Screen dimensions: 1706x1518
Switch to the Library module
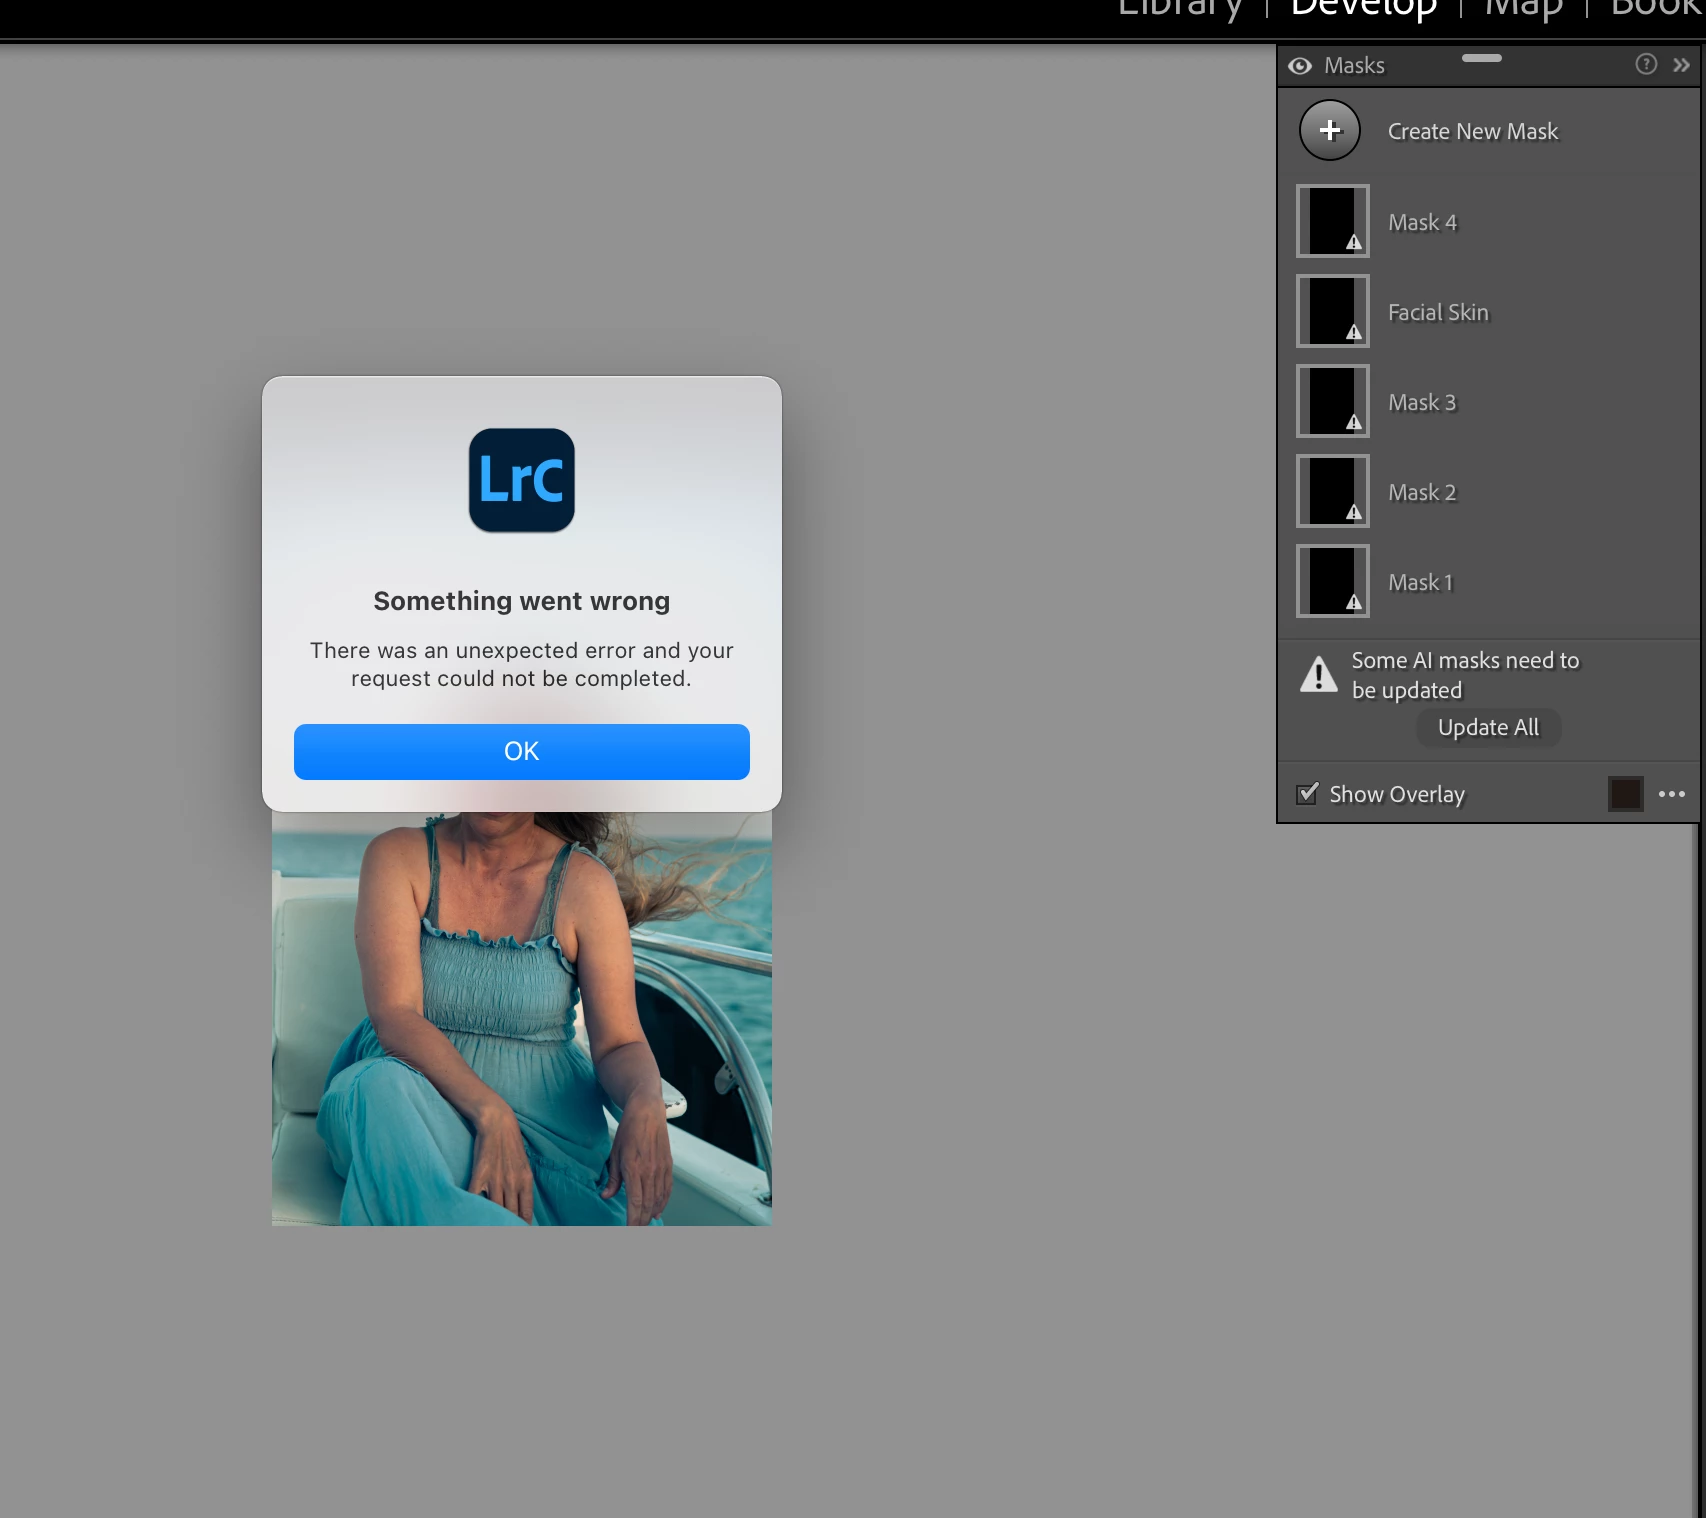(x=1179, y=8)
